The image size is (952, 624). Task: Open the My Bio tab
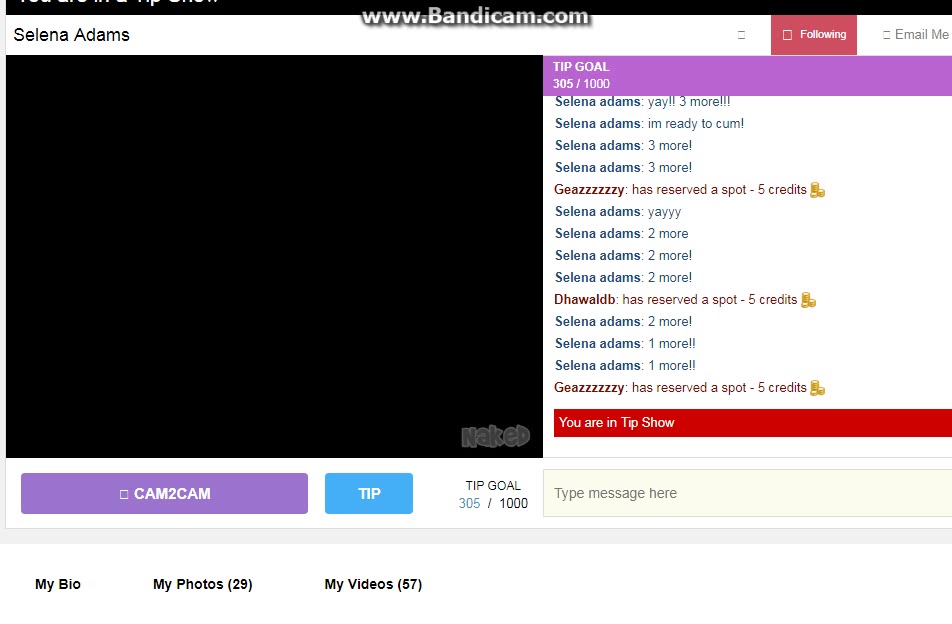pyautogui.click(x=58, y=584)
